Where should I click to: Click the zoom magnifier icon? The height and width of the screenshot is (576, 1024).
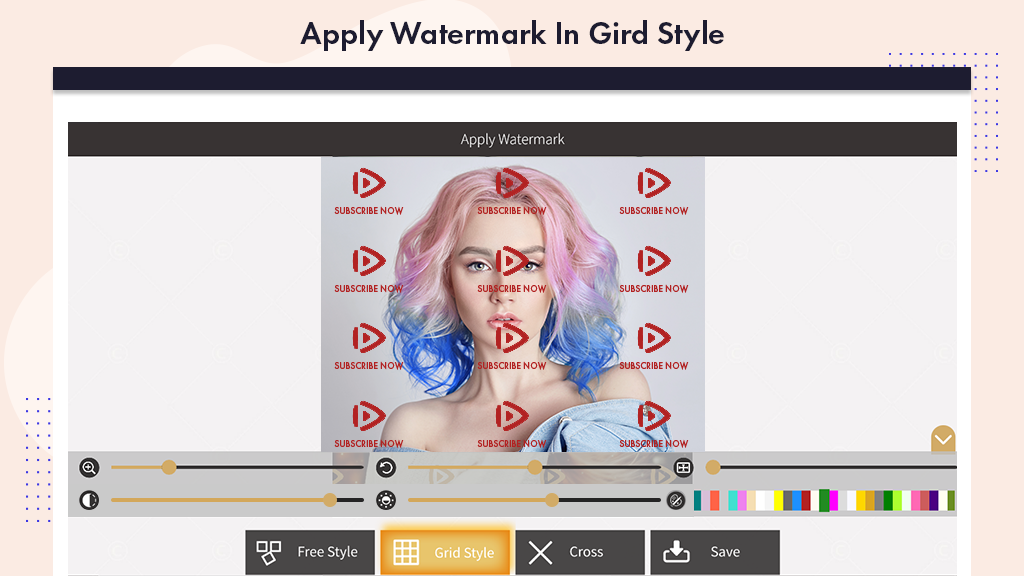pyautogui.click(x=89, y=468)
